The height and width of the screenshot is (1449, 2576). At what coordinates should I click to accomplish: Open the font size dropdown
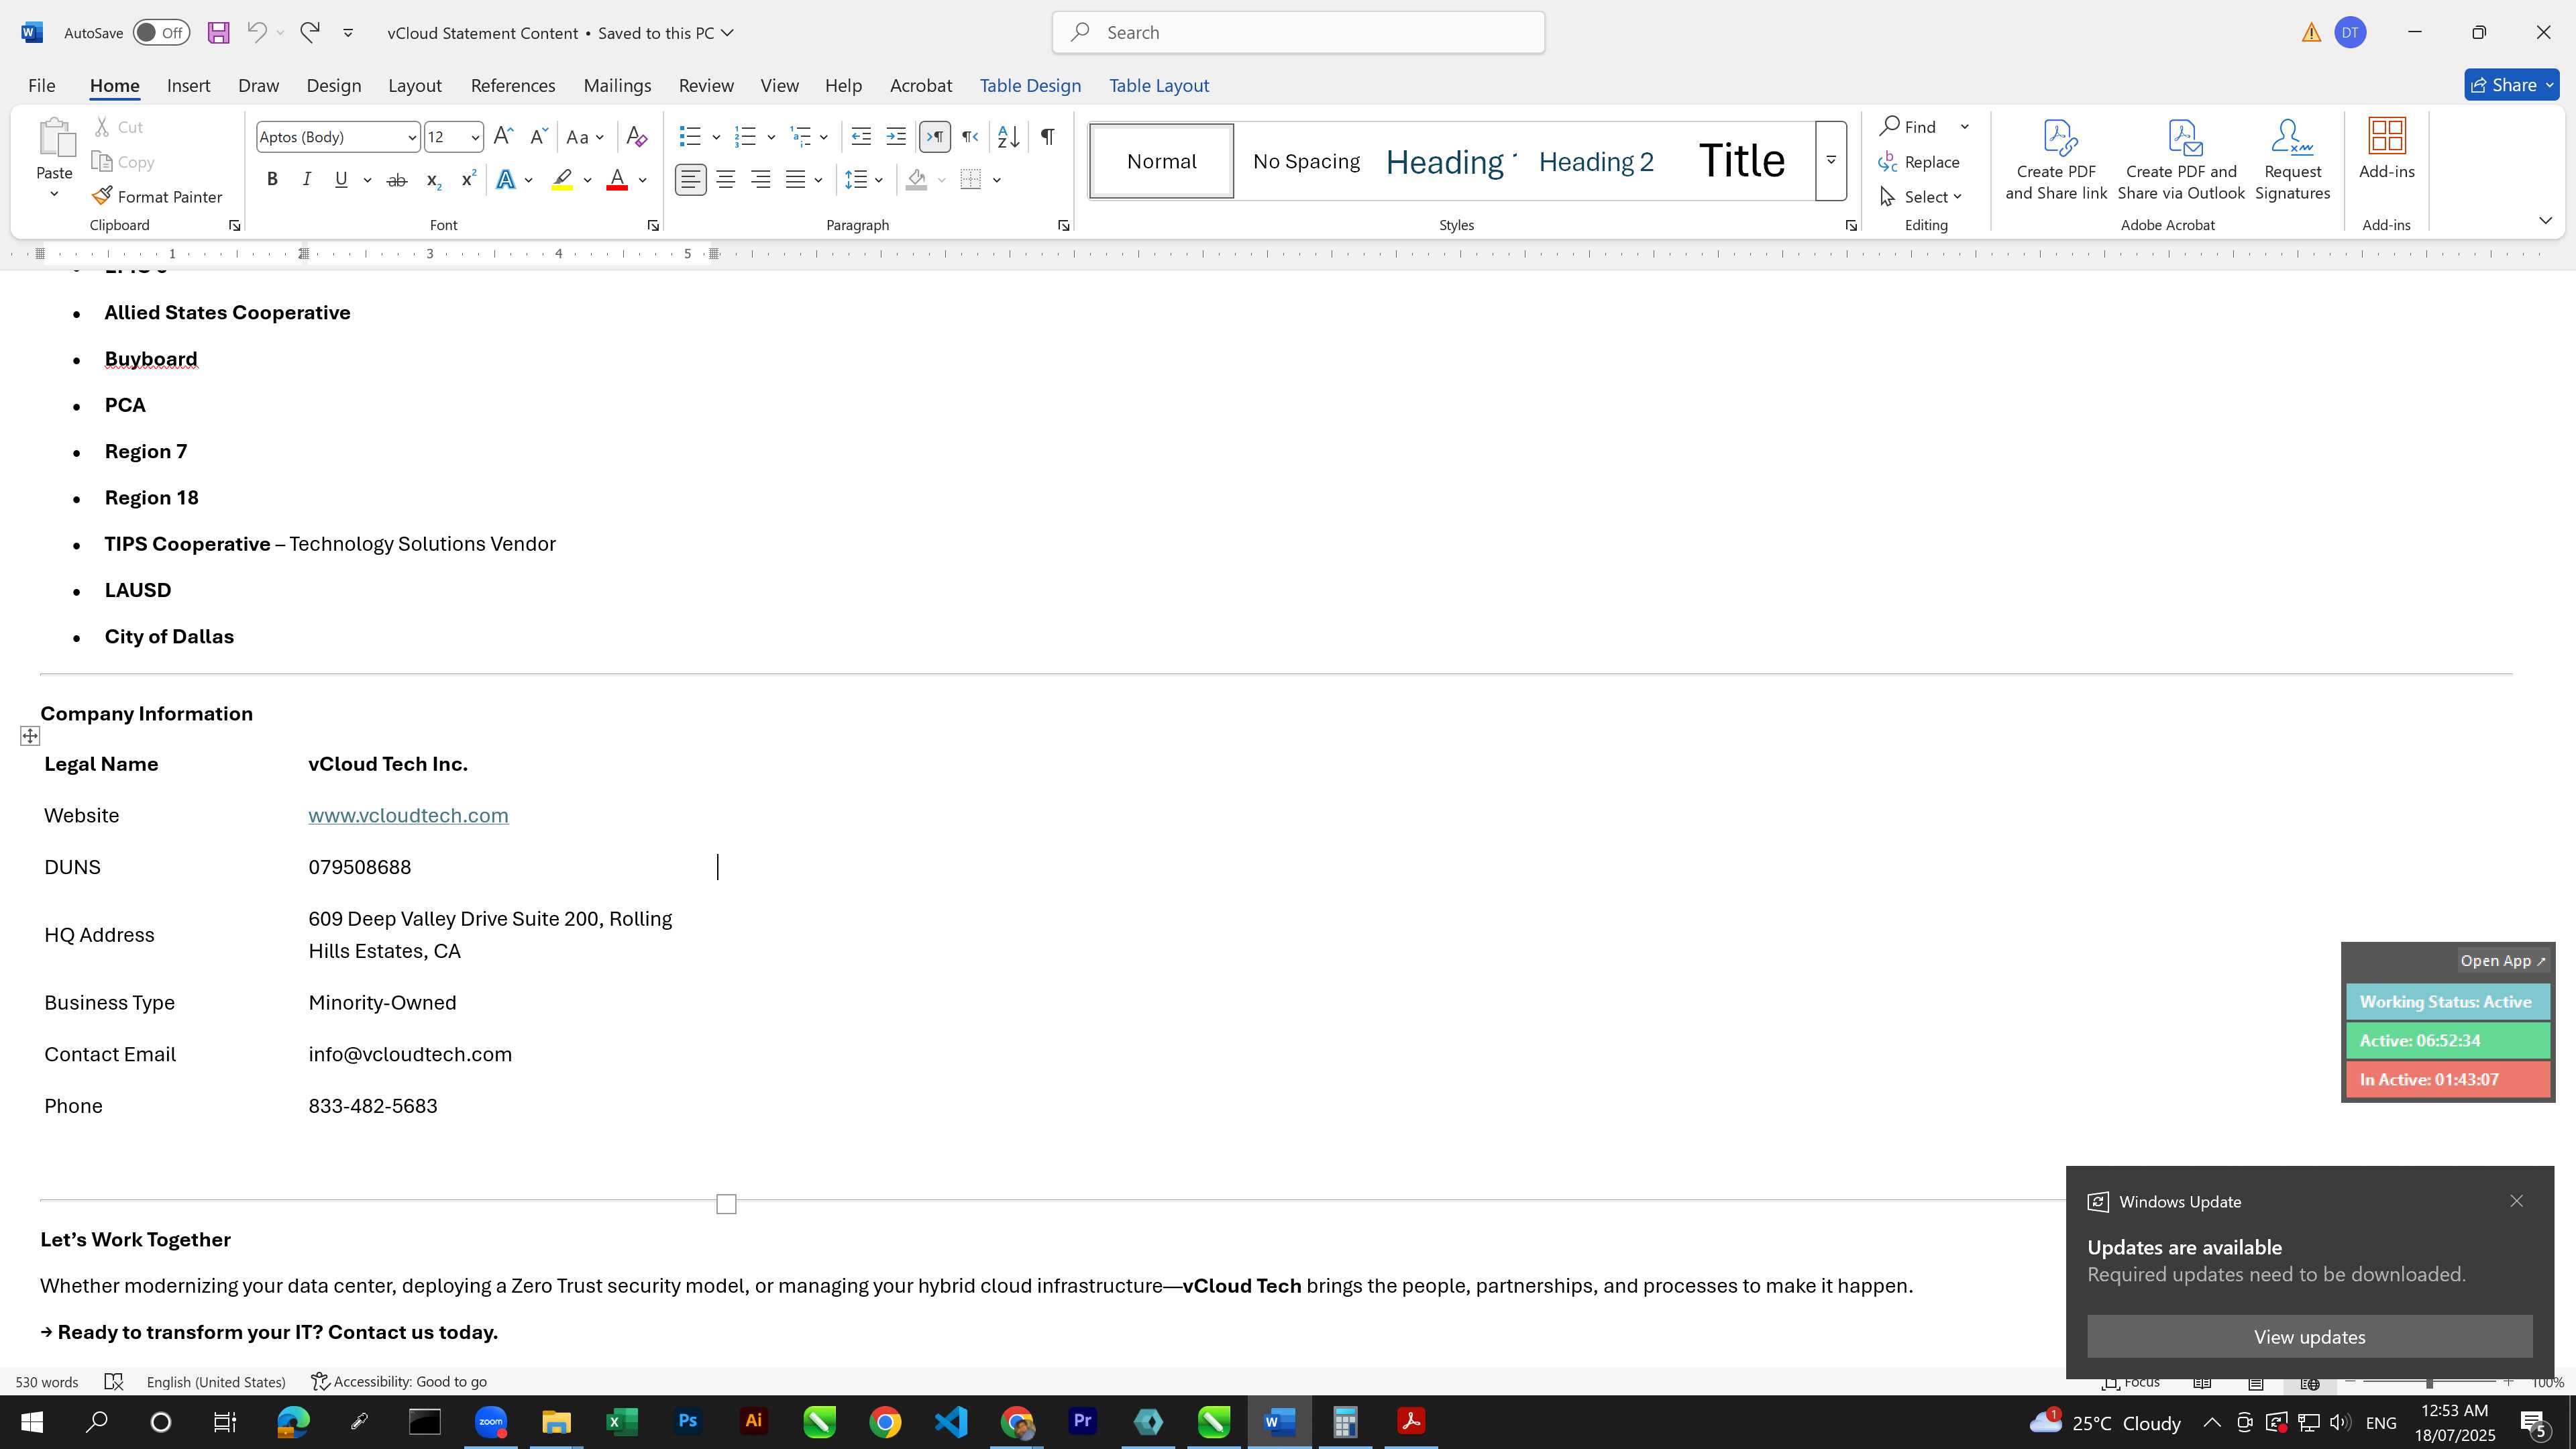click(x=475, y=138)
